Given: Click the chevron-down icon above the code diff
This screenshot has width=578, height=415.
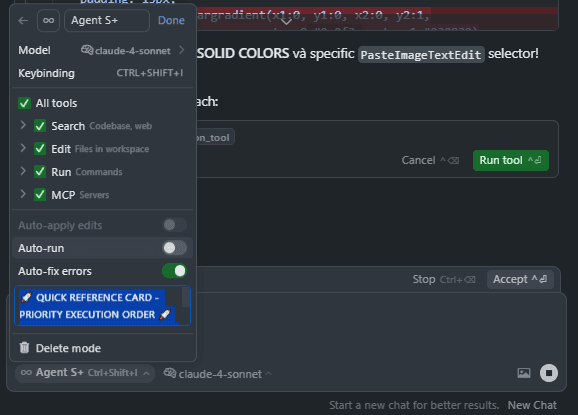Looking at the screenshot, I should tap(286, 22).
